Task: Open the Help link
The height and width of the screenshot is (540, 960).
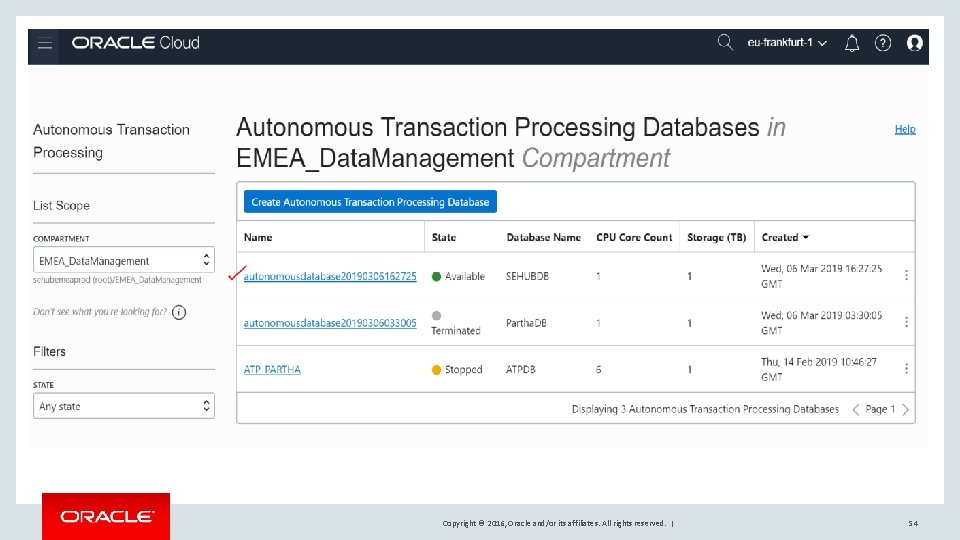Action: coord(905,129)
